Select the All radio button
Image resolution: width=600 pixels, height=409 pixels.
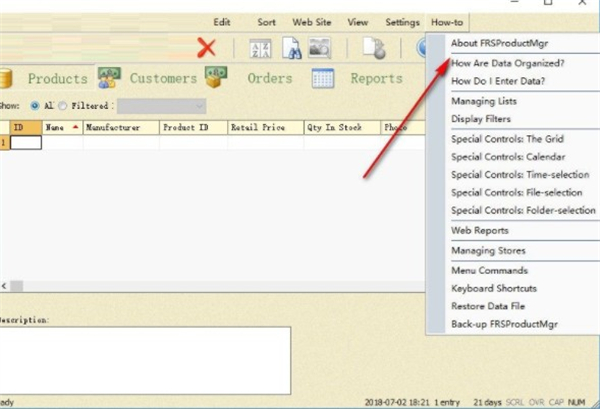tap(35, 105)
